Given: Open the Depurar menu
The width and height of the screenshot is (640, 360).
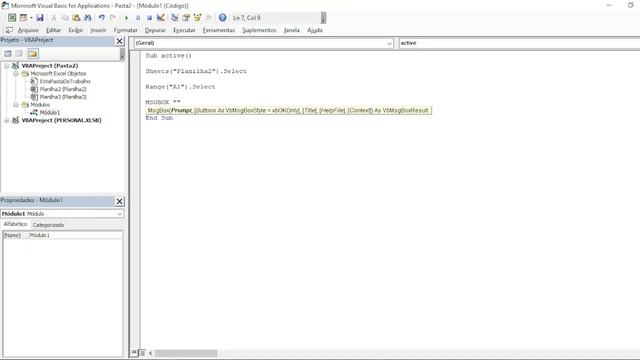Looking at the screenshot, I should pos(155,30).
